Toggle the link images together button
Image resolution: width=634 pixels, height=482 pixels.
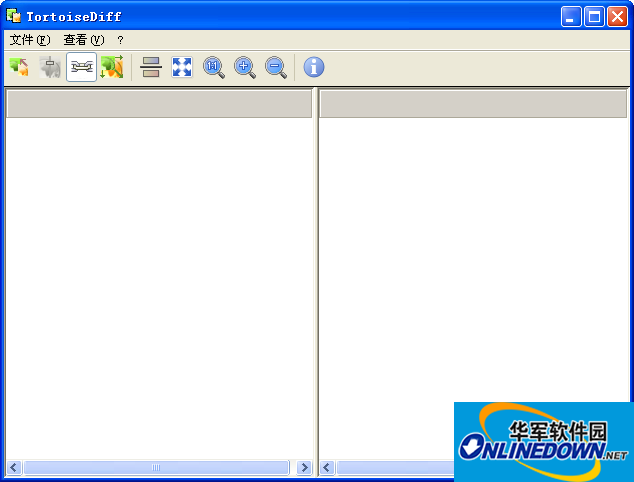[81, 67]
